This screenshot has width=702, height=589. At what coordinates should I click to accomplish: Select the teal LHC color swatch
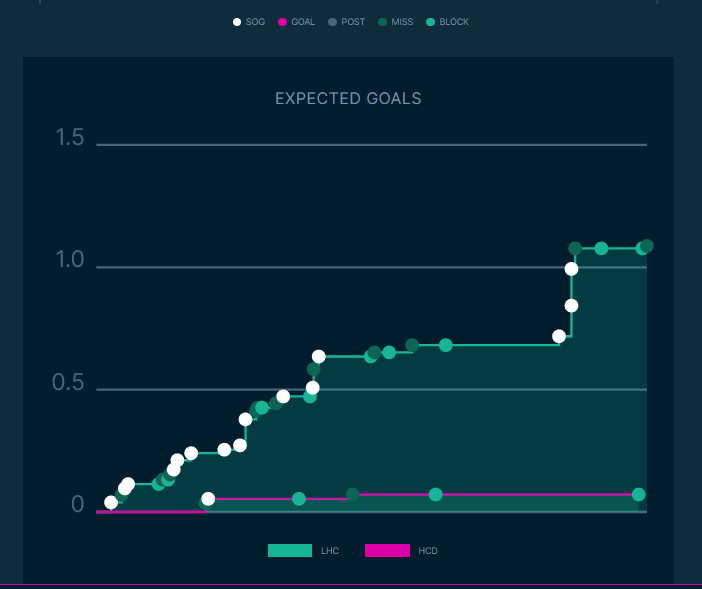coord(290,550)
